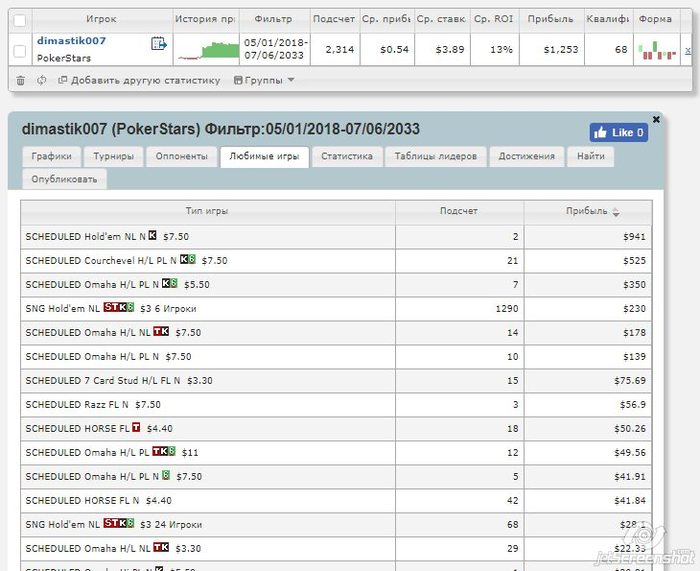Click the 13% ROI value
The image size is (700, 571).
(x=501, y=50)
